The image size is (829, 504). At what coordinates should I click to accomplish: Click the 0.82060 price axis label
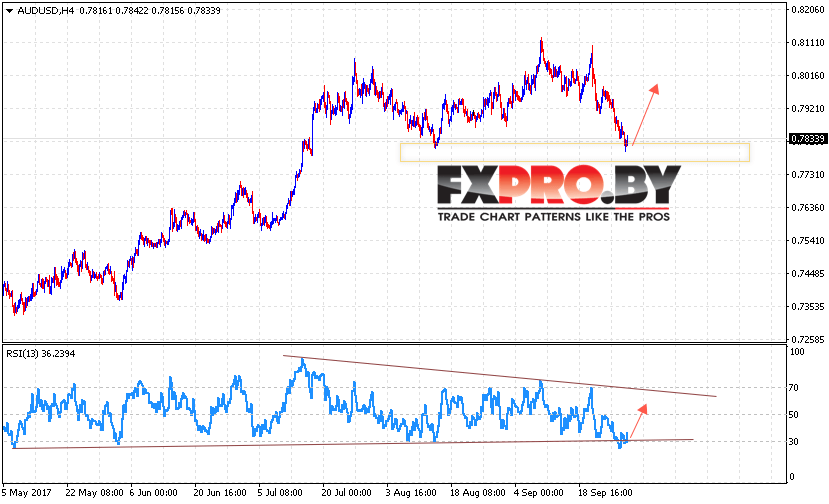[808, 10]
